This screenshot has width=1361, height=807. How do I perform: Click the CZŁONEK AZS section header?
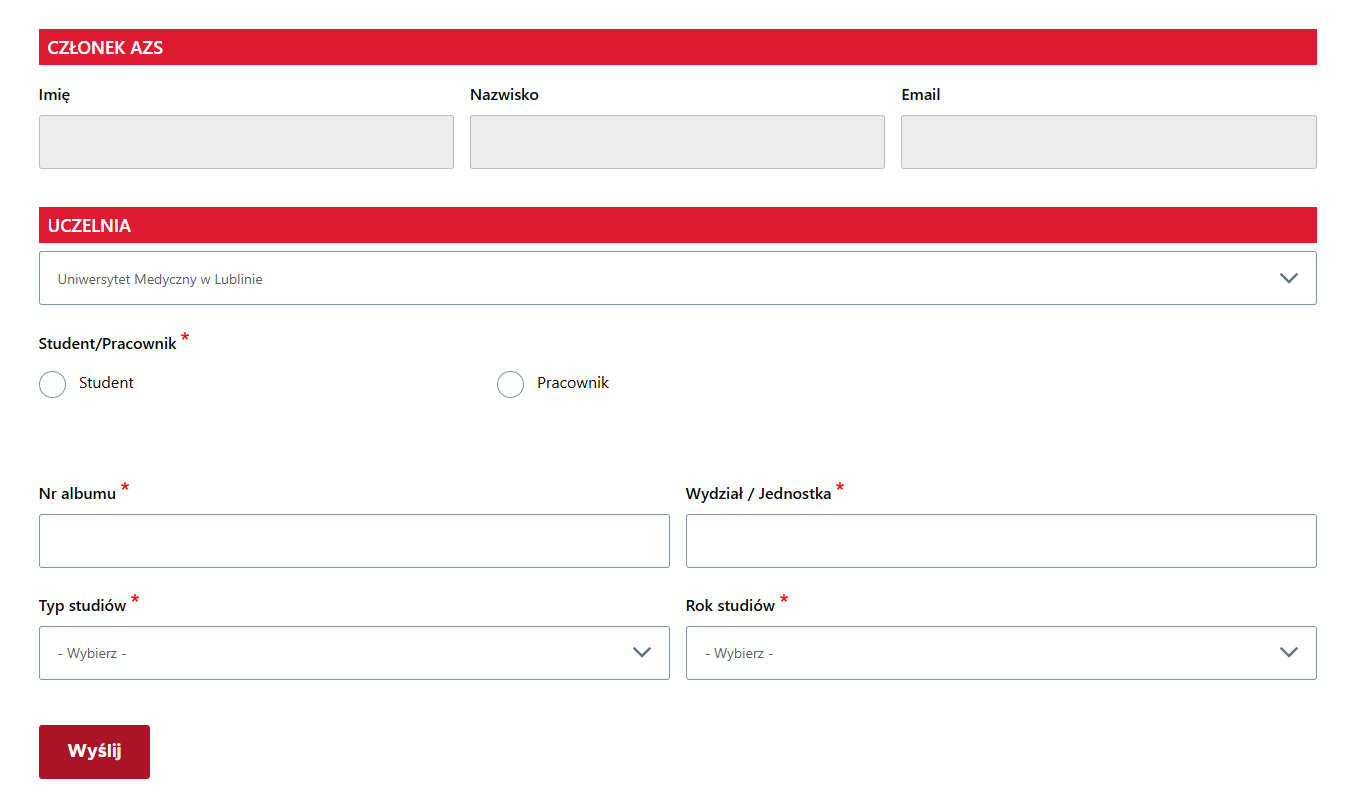point(678,47)
